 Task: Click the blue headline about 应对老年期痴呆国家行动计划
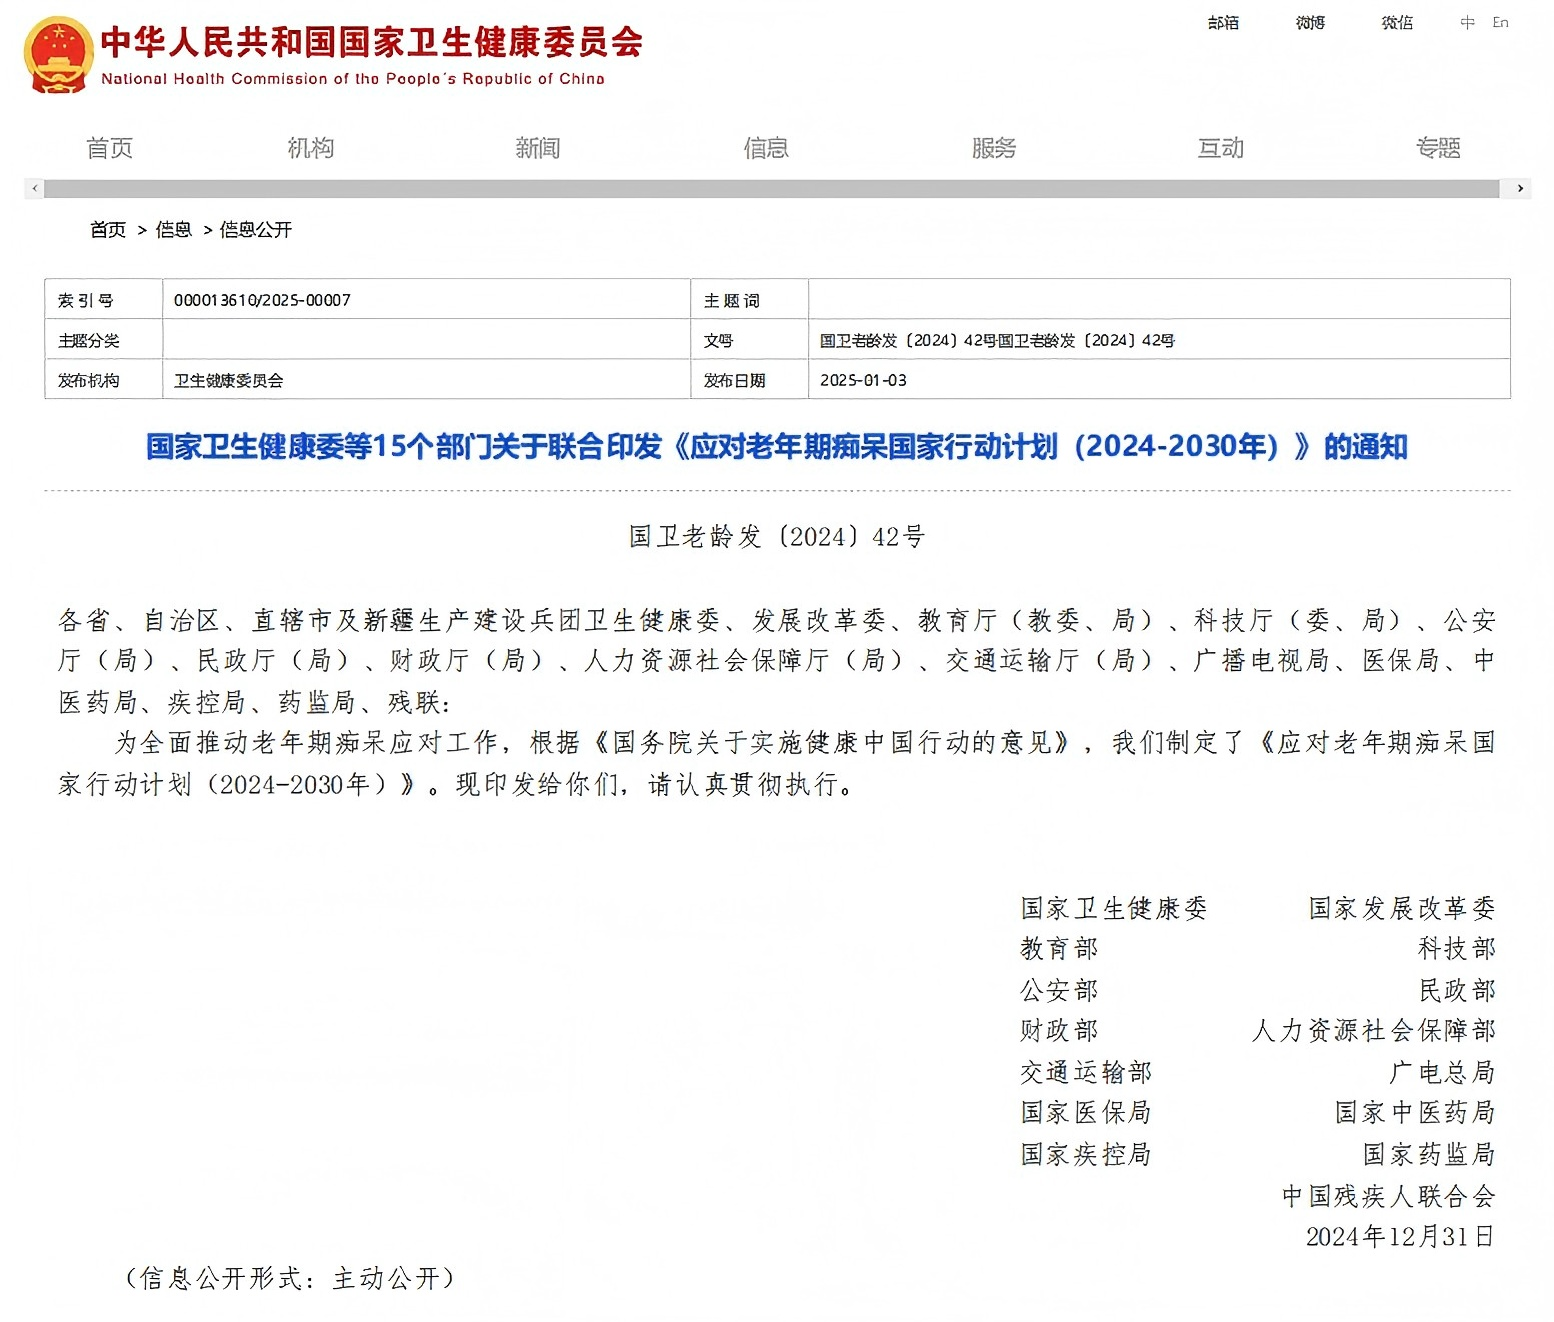tap(777, 446)
